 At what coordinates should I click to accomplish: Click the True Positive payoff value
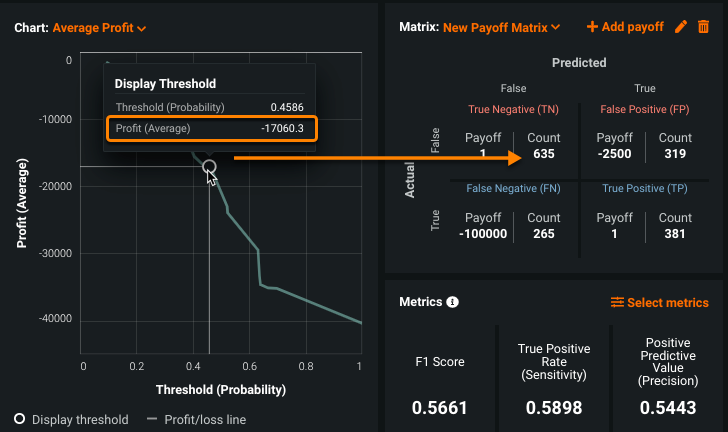tap(614, 234)
